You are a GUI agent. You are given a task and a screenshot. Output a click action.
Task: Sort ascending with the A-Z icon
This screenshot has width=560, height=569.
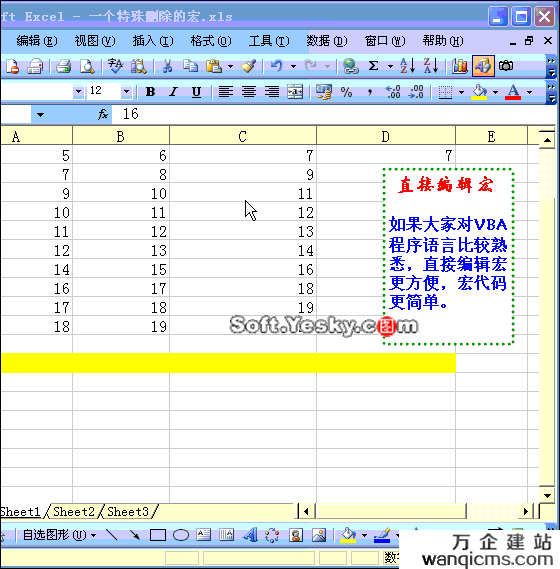(407, 66)
